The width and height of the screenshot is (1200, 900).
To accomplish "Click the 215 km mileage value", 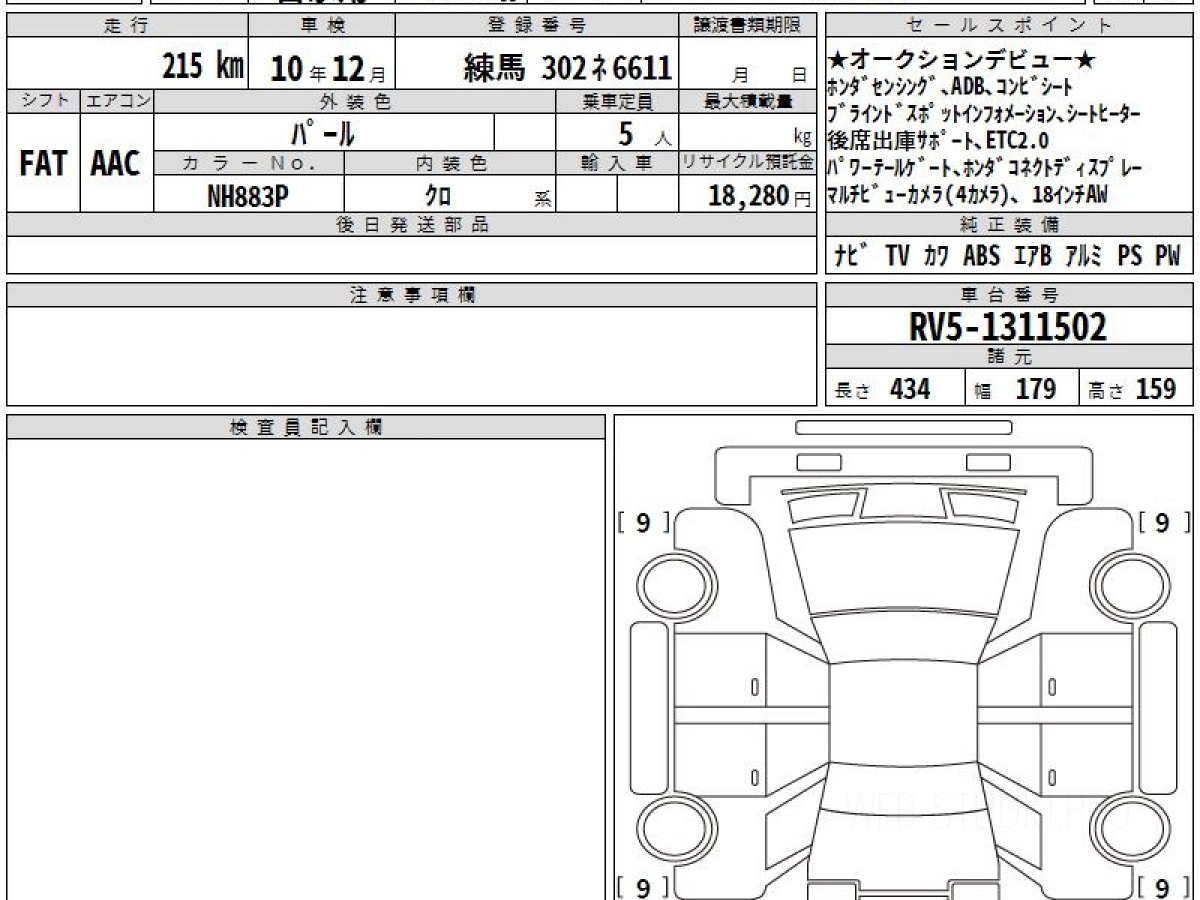I will [x=203, y=68].
